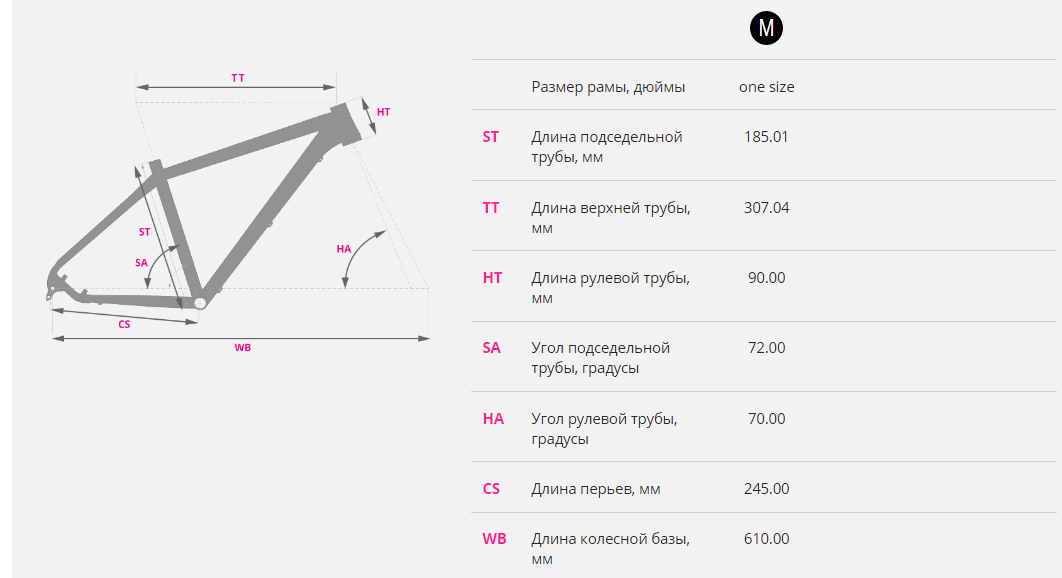Click the 'Угол рулевой трубы, градусы' label
Screen dimensions: 1062x578
point(604,428)
